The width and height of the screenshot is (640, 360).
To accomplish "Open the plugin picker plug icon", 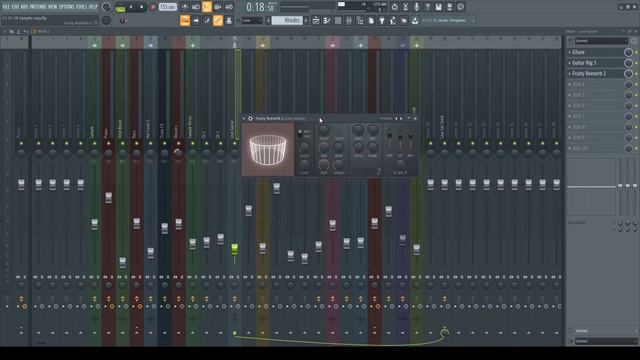I will point(382,20).
